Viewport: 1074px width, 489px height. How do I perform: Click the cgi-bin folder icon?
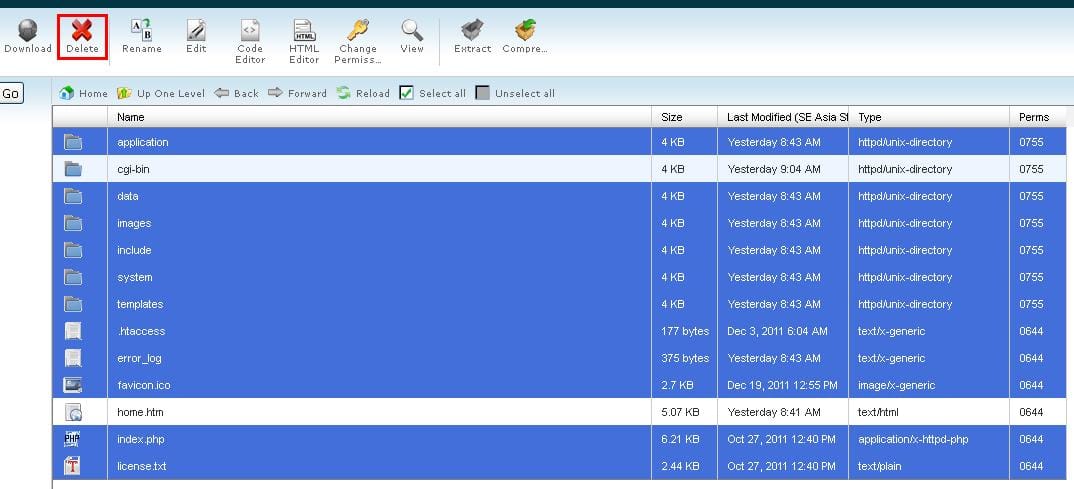73,169
